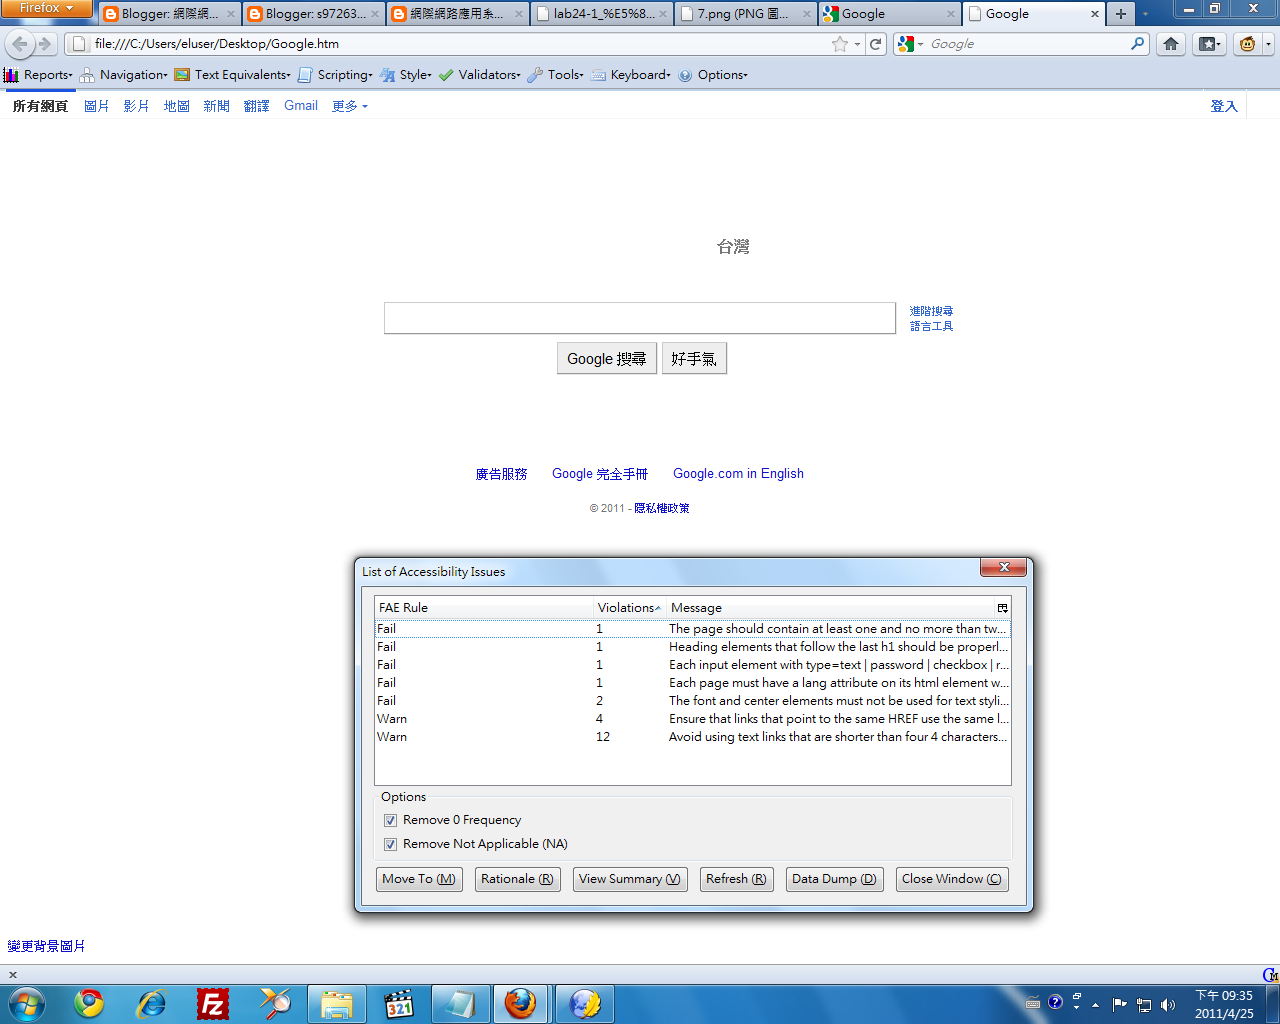This screenshot has width=1280, height=1024.
Task: Click the 登入 sign-in link
Action: click(x=1224, y=106)
